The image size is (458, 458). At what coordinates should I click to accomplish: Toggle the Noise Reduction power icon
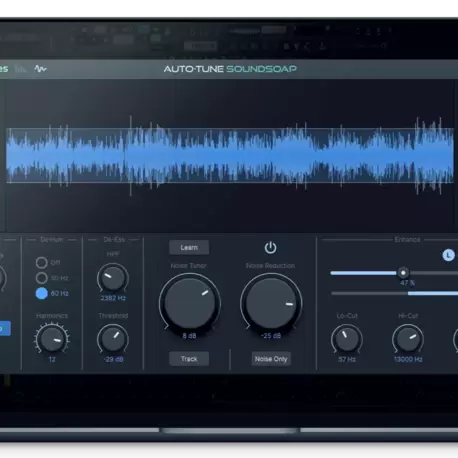coord(270,248)
